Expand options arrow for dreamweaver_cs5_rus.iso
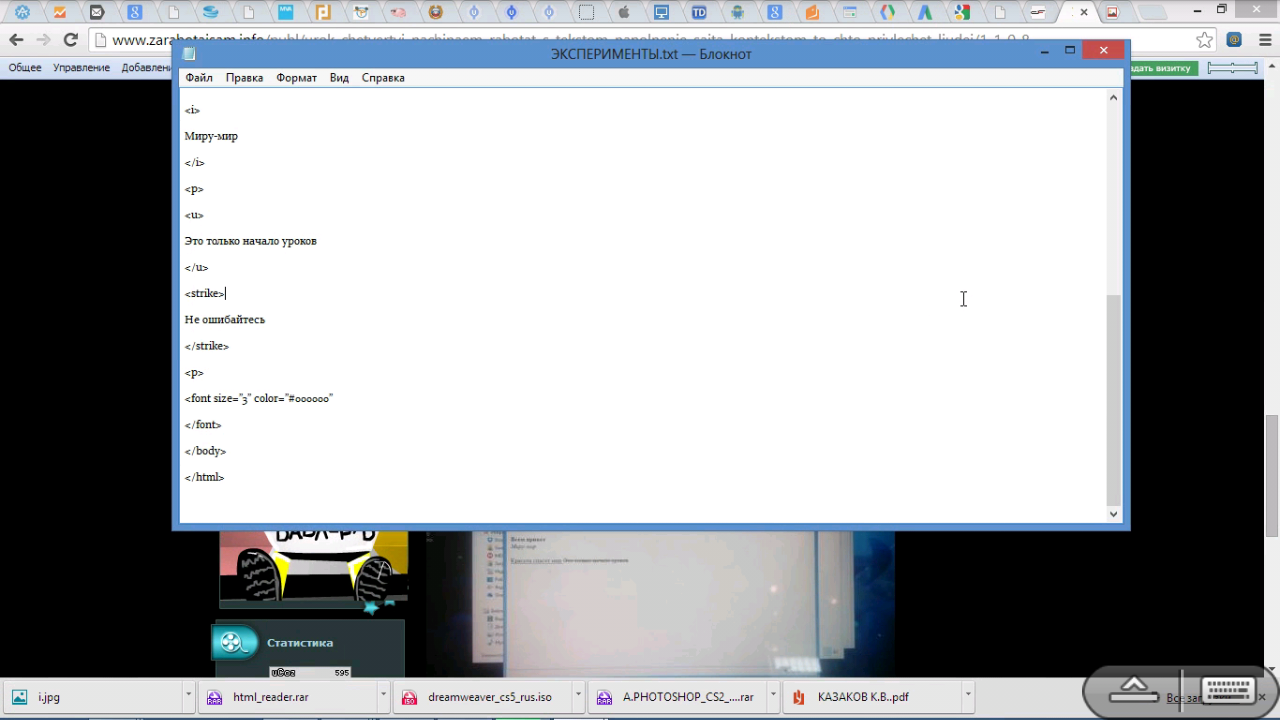The width and height of the screenshot is (1280, 720). [x=578, y=694]
